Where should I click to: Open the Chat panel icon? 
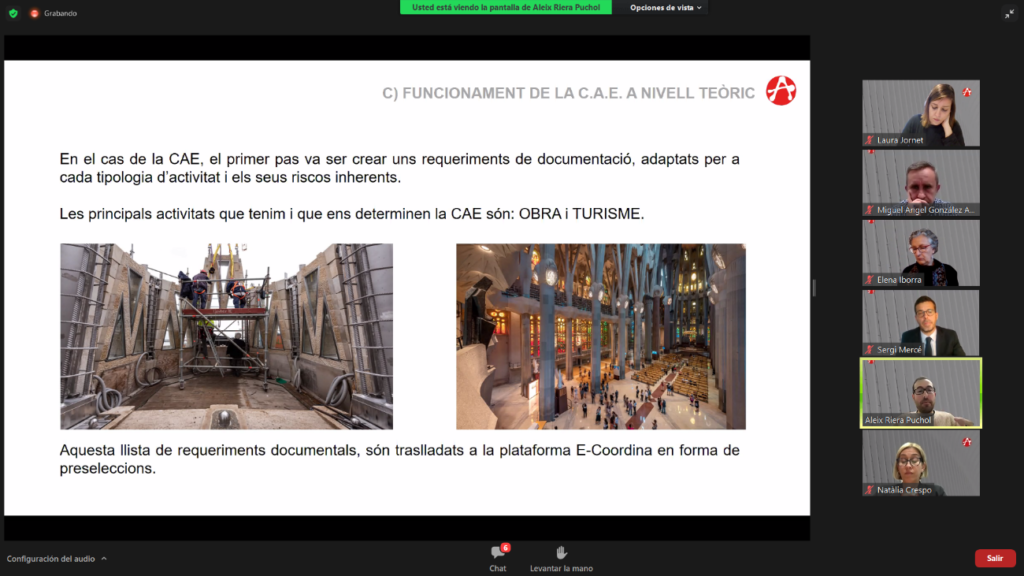(498, 552)
